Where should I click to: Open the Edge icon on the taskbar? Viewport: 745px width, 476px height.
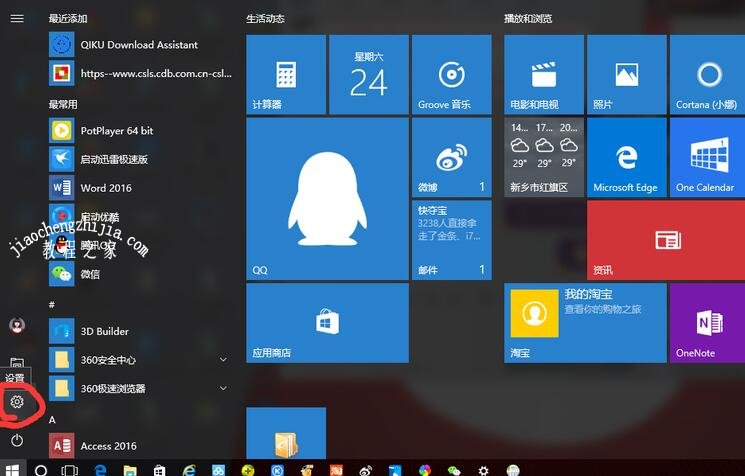pos(100,470)
